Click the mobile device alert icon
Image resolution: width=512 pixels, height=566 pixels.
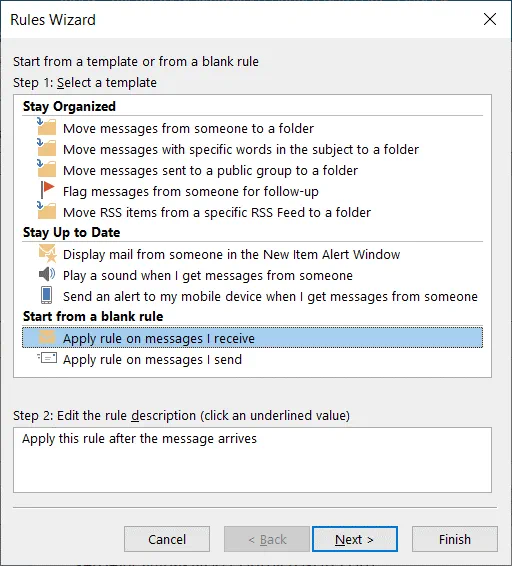point(47,295)
